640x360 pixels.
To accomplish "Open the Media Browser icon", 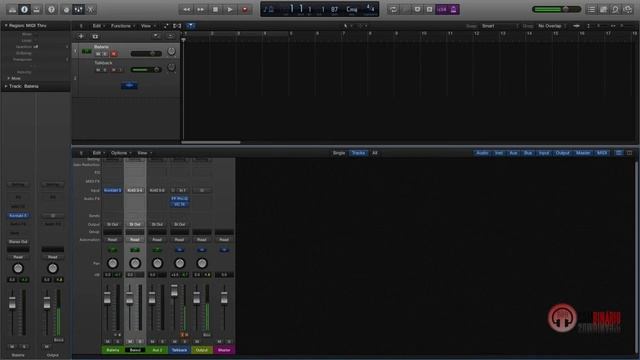I will pos(628,9).
